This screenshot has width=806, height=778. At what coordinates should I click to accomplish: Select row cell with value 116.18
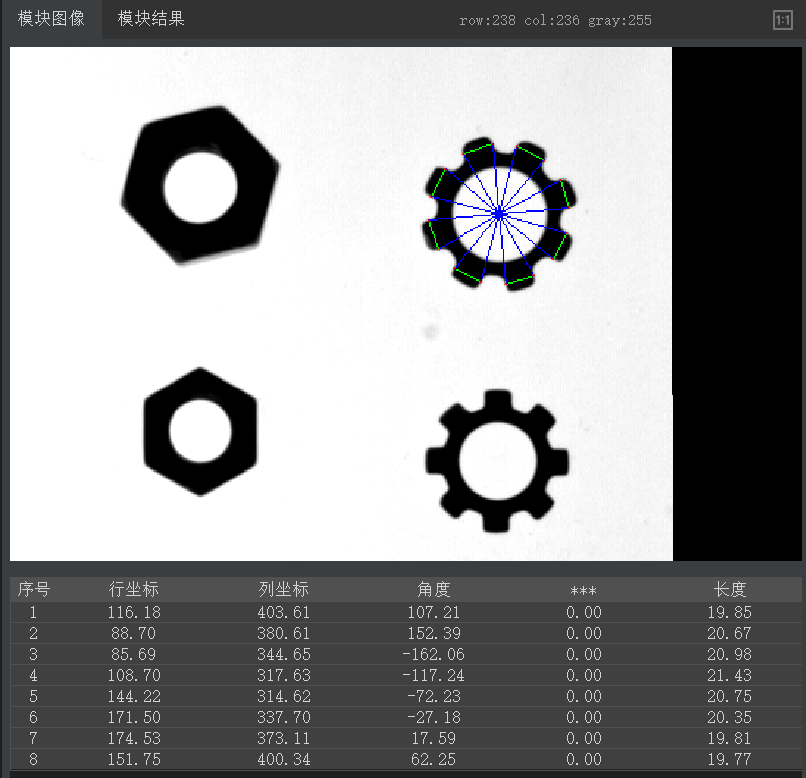pos(134,613)
